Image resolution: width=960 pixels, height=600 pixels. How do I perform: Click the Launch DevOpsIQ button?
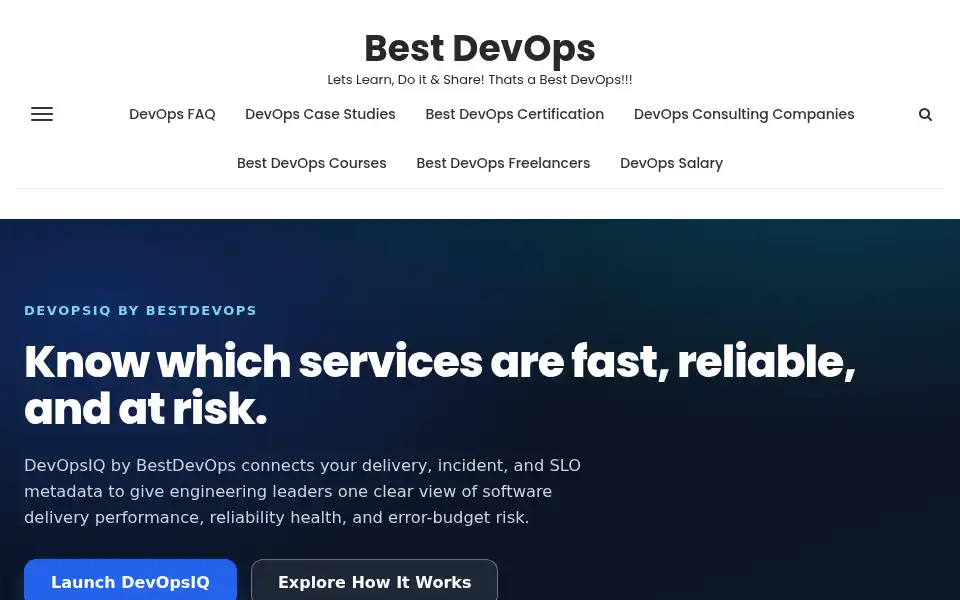point(130,582)
